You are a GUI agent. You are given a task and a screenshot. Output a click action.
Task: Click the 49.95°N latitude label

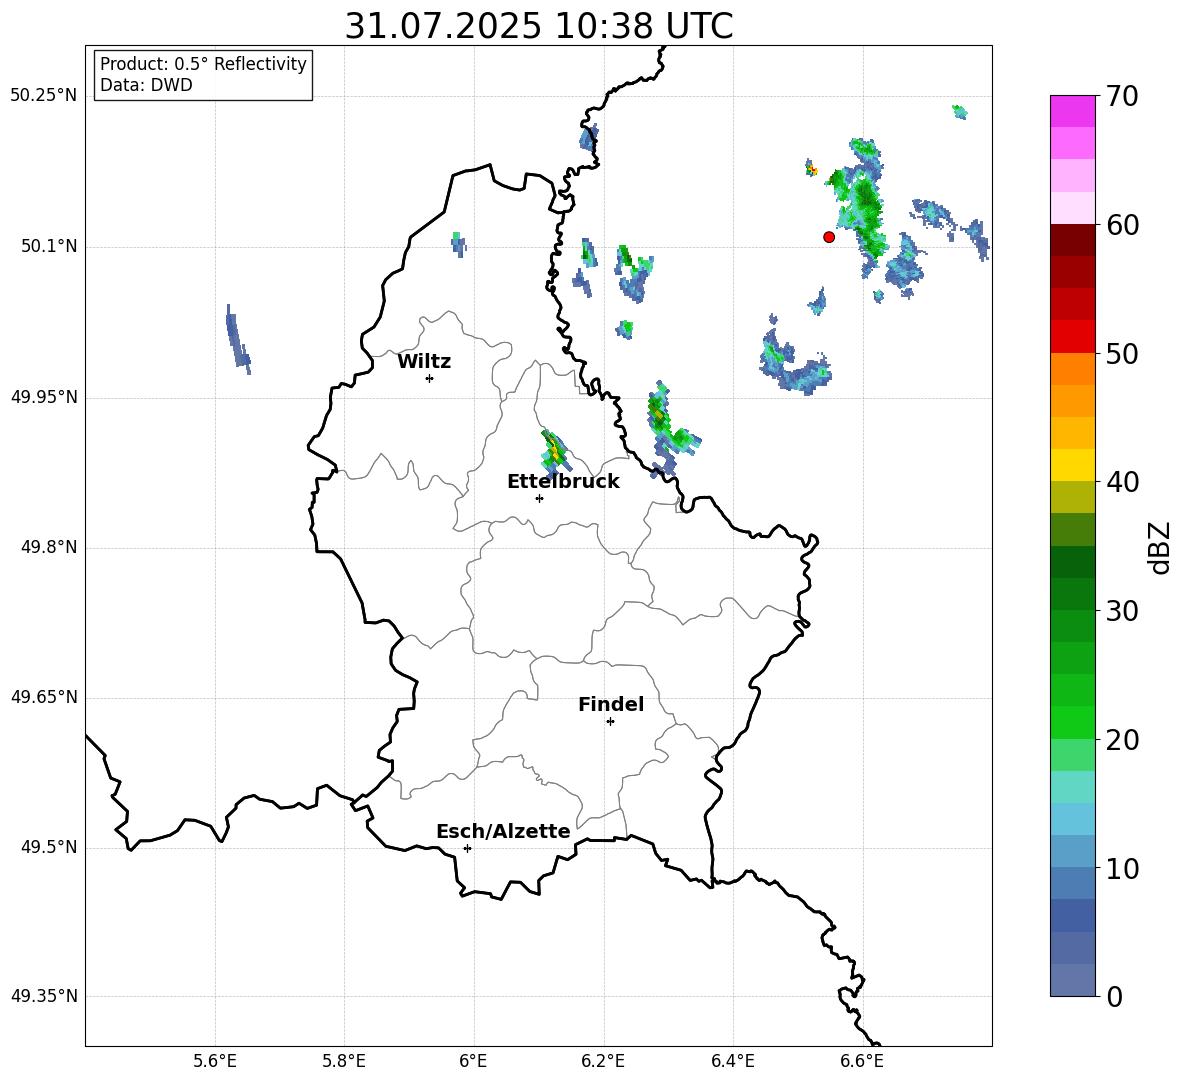tap(44, 396)
